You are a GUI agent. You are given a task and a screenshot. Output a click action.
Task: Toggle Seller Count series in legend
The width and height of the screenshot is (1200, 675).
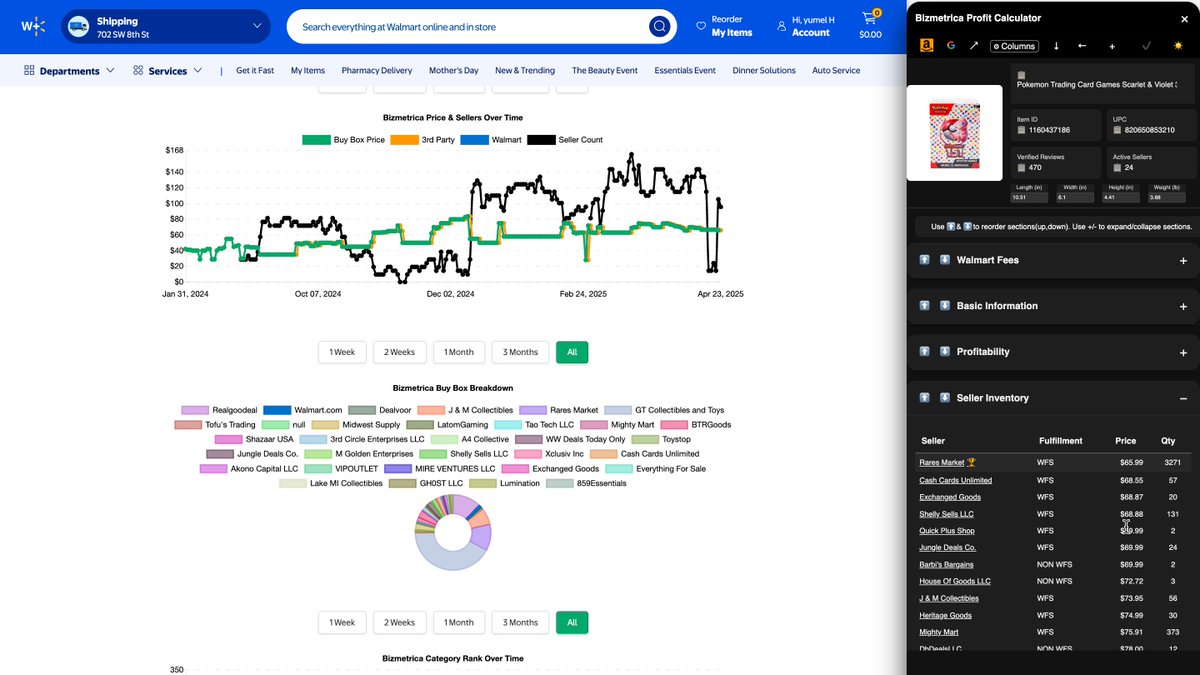tap(565, 140)
